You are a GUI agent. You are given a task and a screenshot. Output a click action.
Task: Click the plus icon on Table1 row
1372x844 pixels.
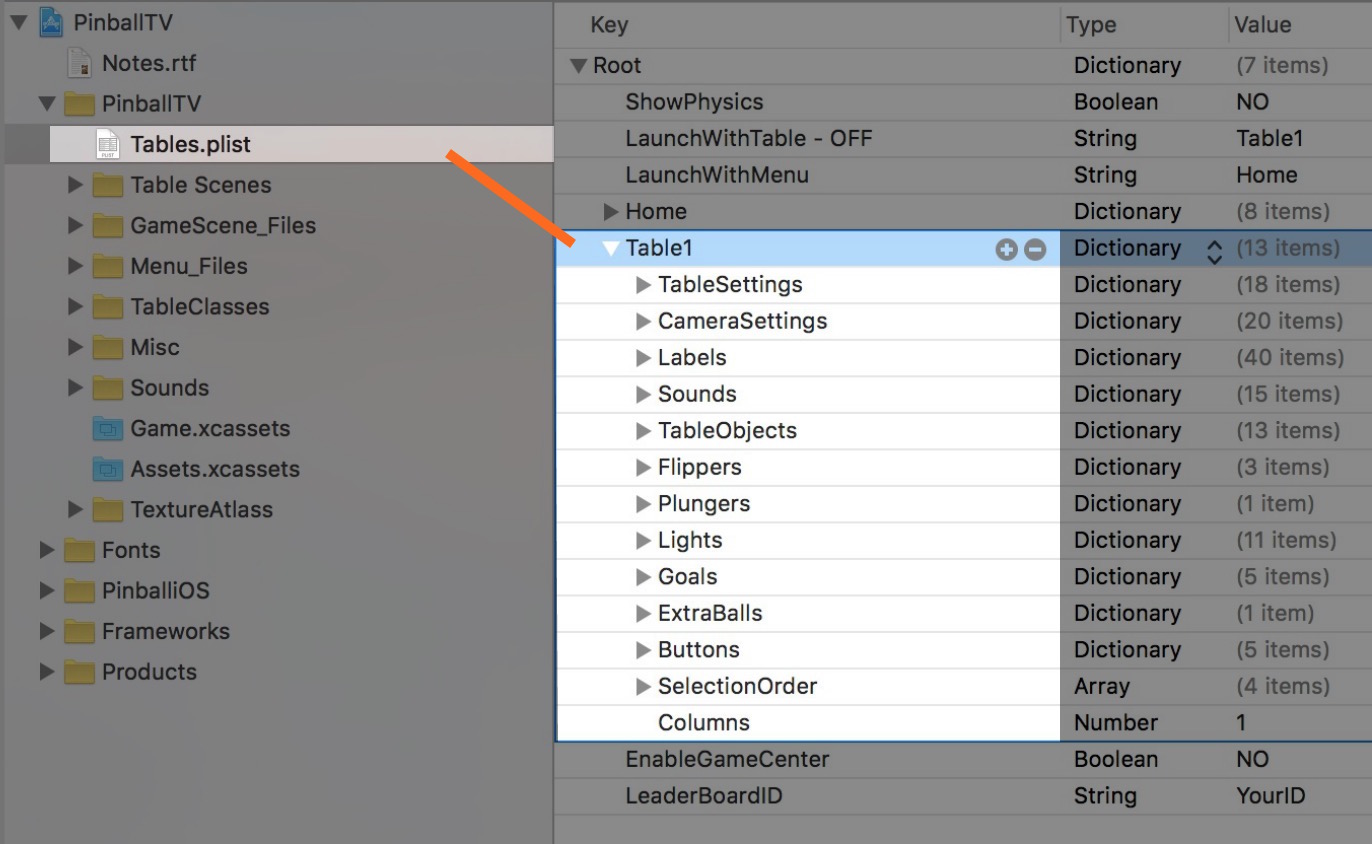point(1006,250)
